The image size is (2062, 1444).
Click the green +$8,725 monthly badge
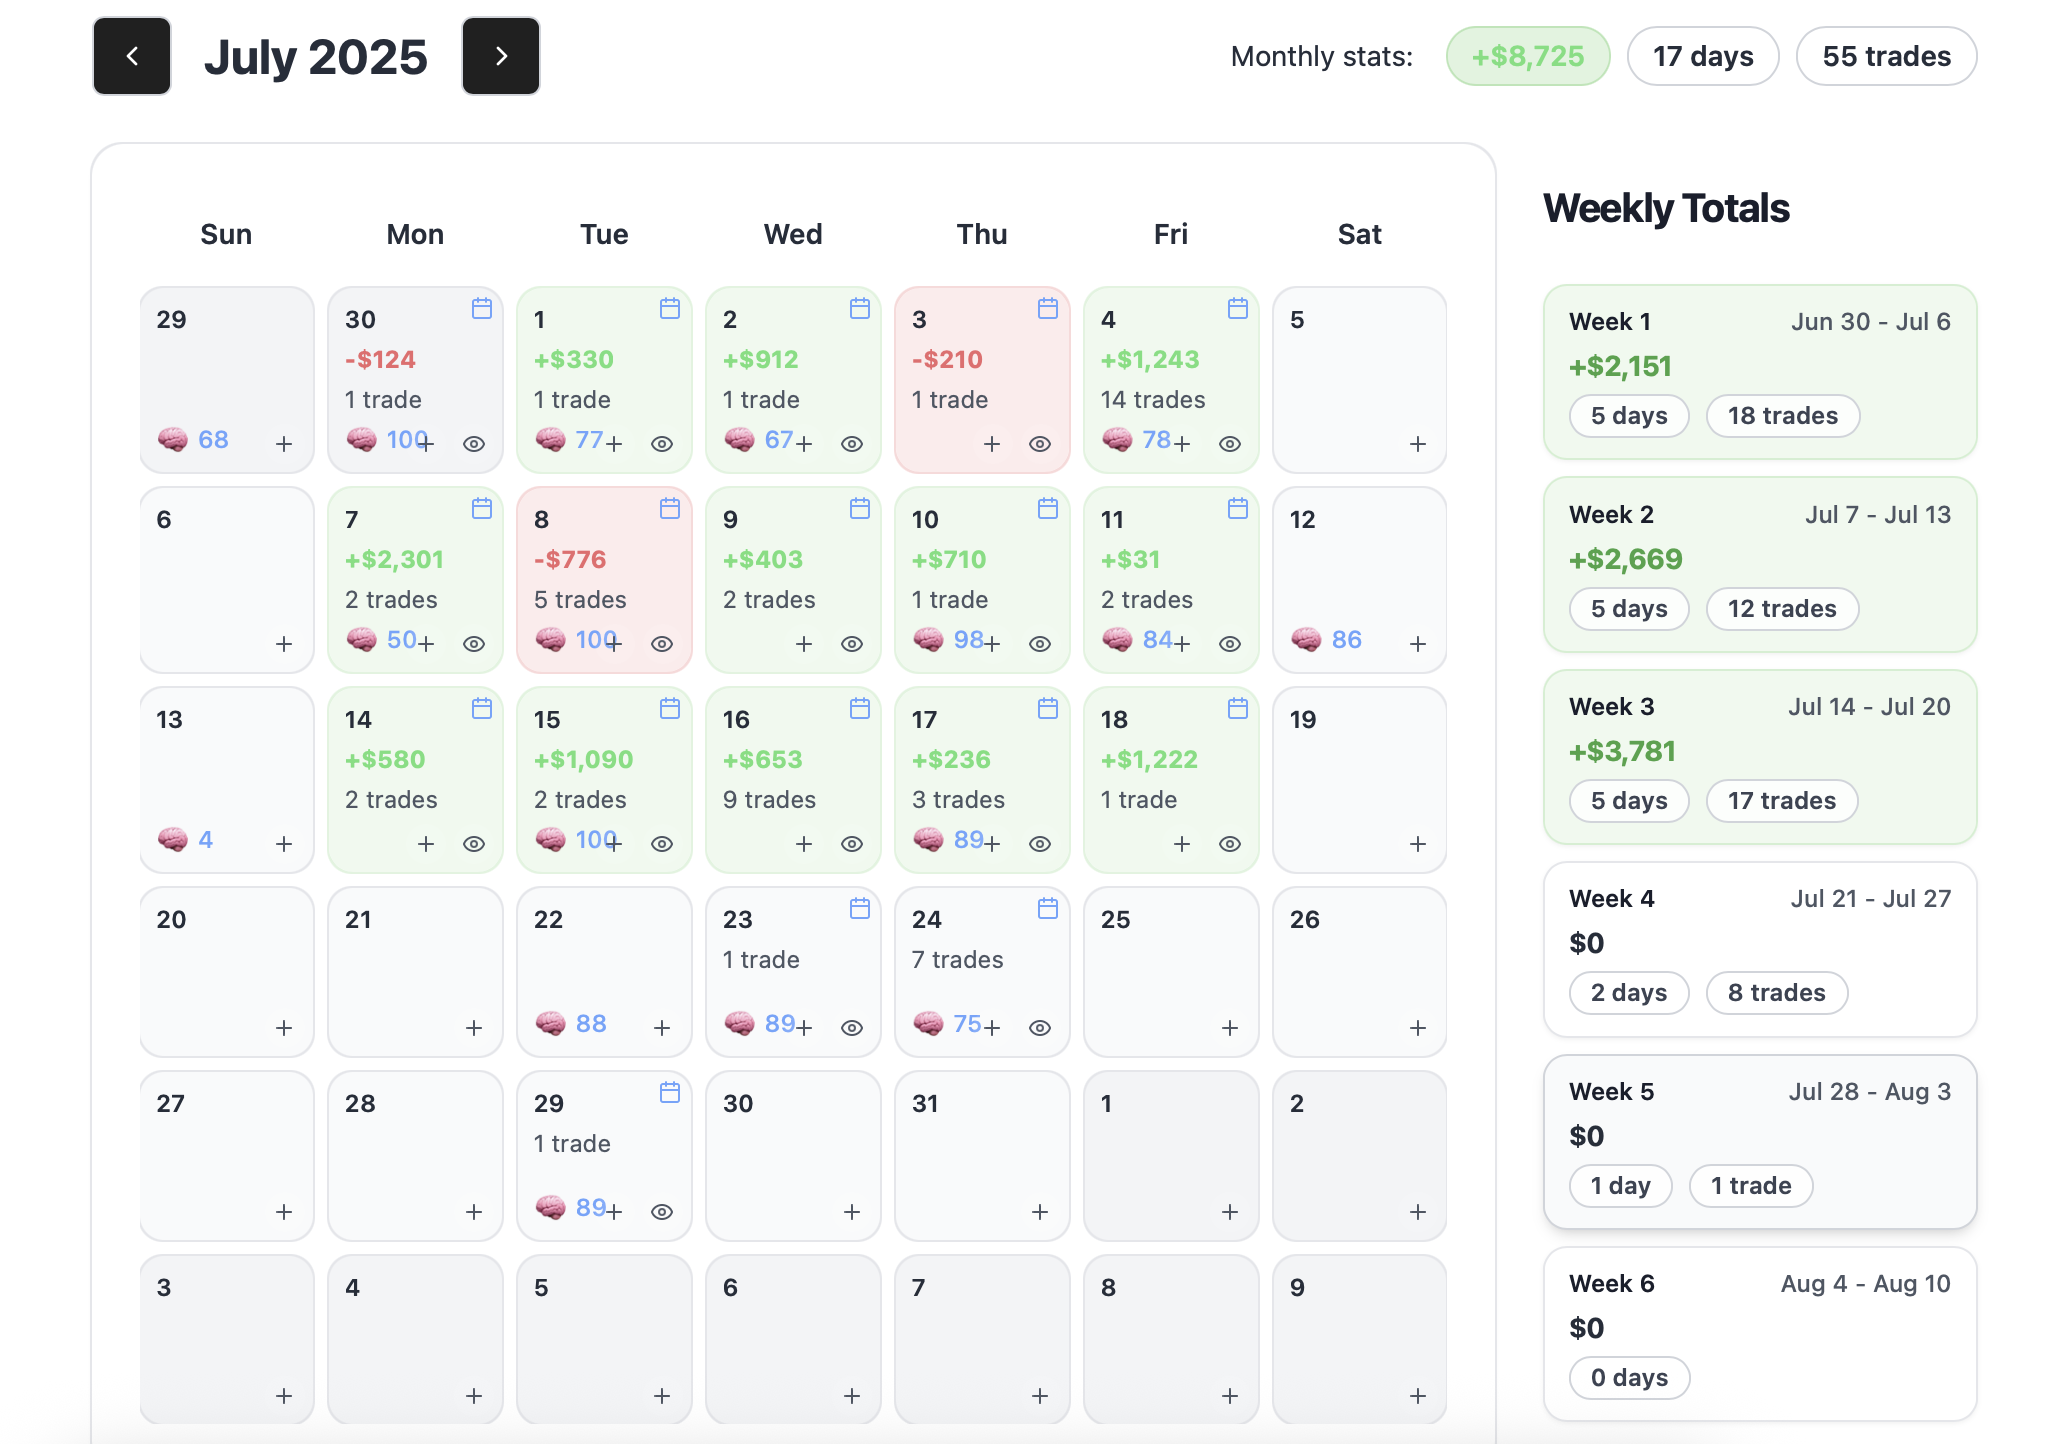1527,56
